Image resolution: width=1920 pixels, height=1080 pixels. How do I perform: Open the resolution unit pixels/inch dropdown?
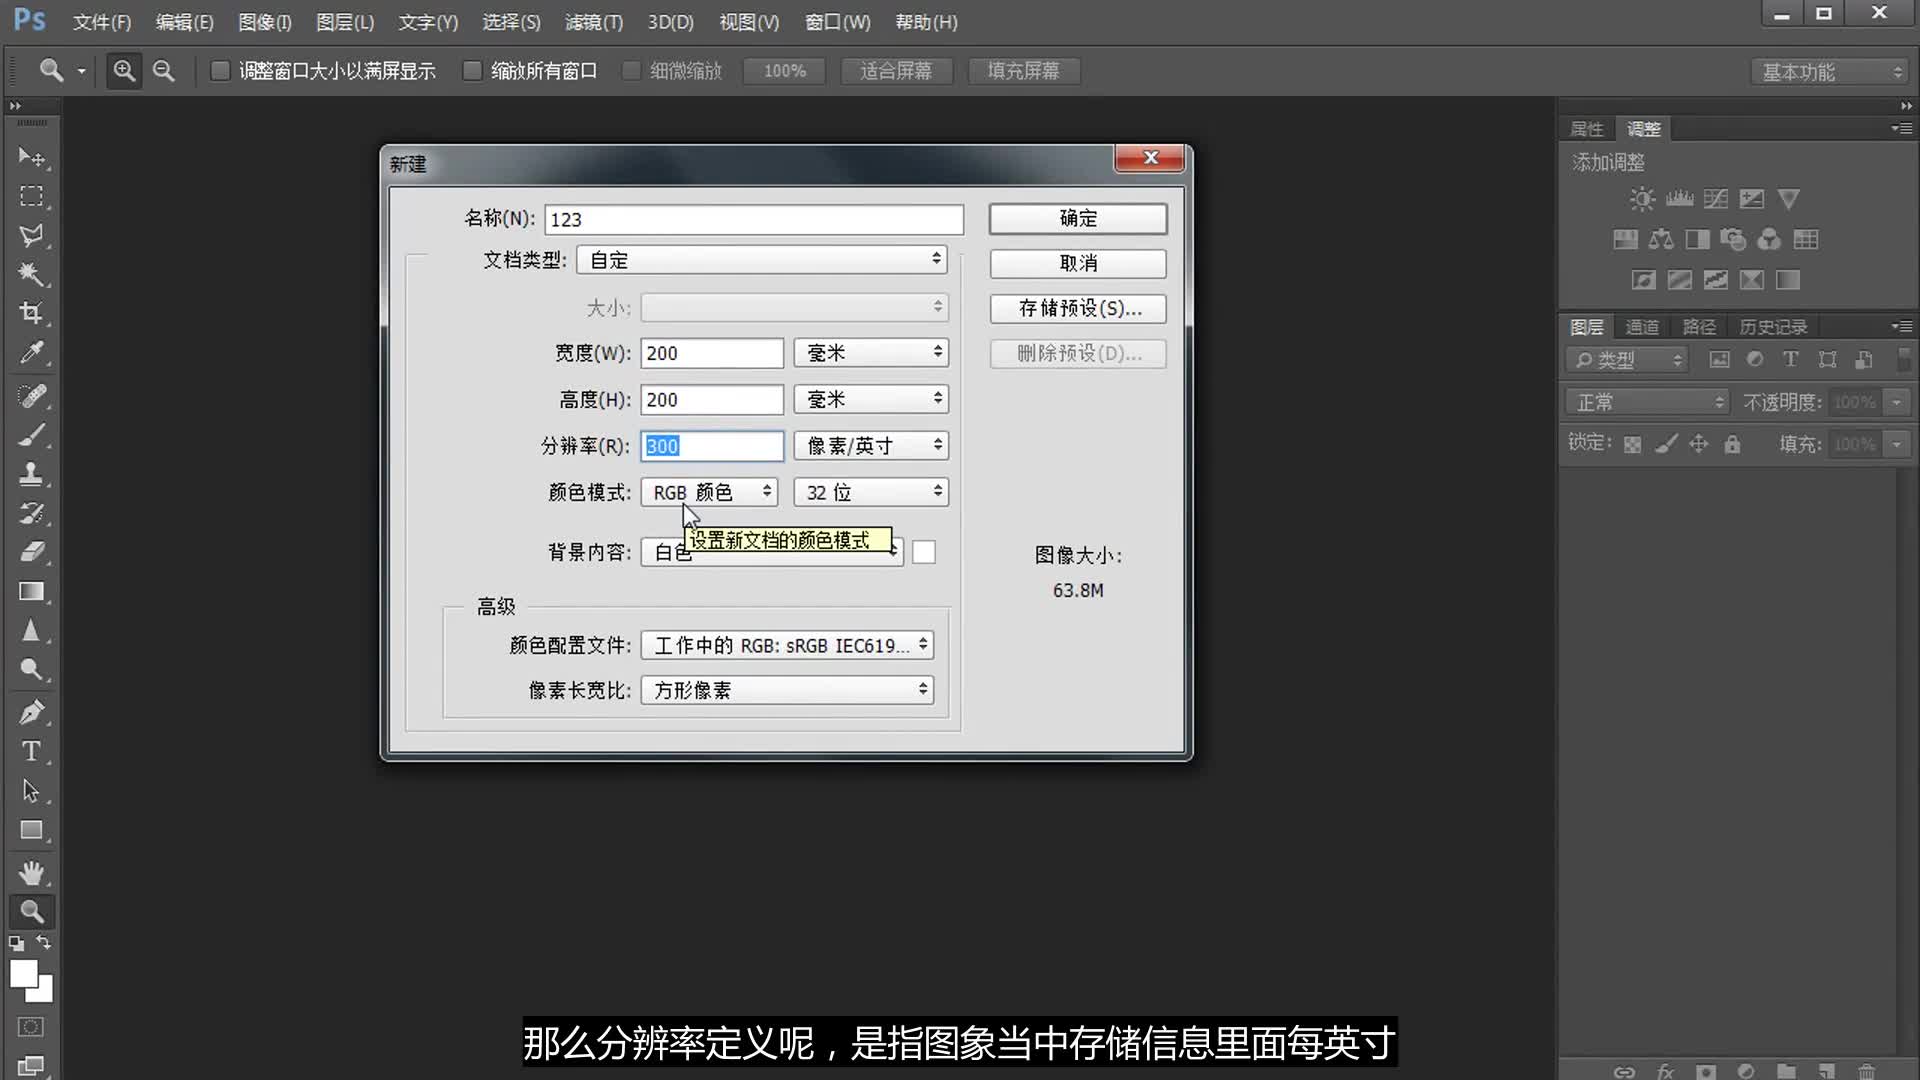(870, 446)
